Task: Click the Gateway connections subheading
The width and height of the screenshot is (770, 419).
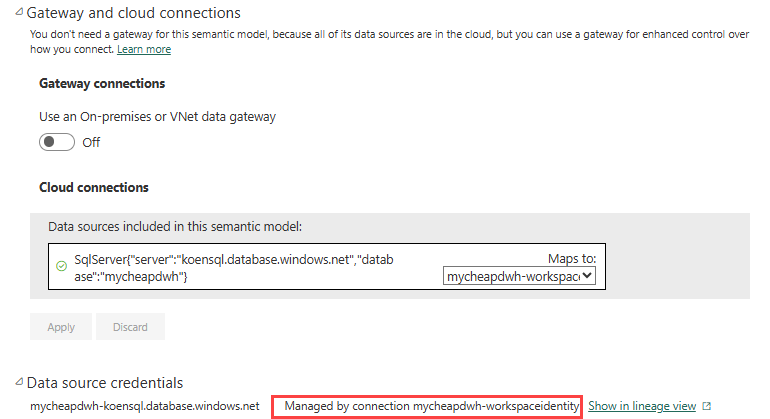Action: point(102,83)
